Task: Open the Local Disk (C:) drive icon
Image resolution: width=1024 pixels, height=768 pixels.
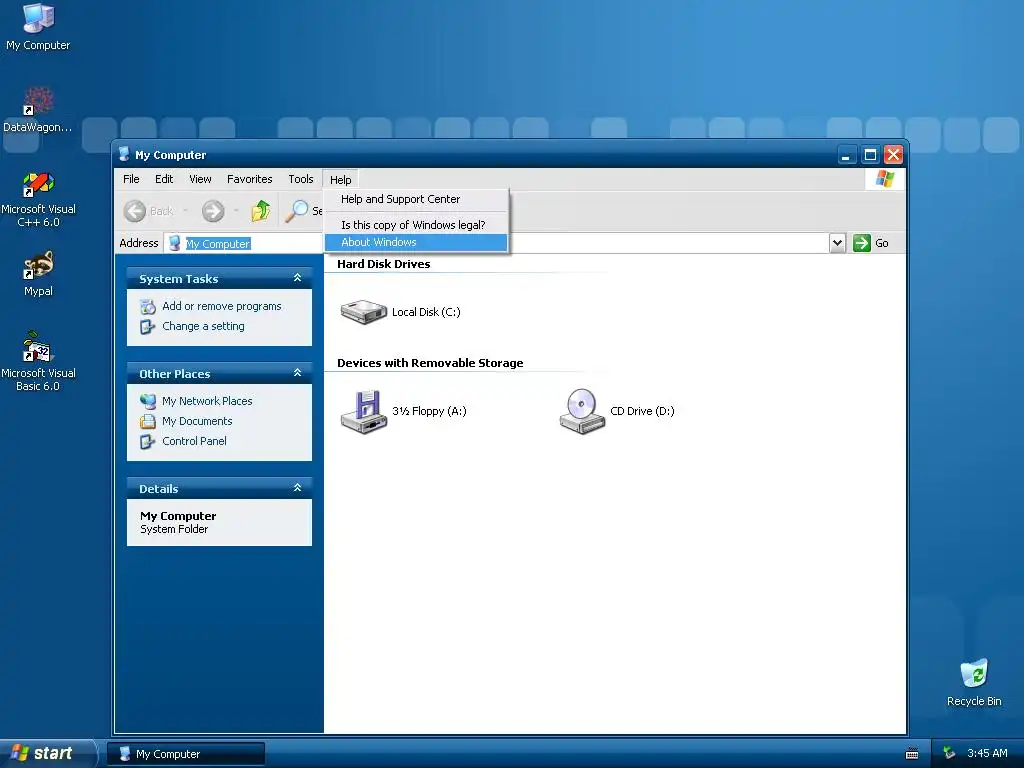Action: point(364,312)
